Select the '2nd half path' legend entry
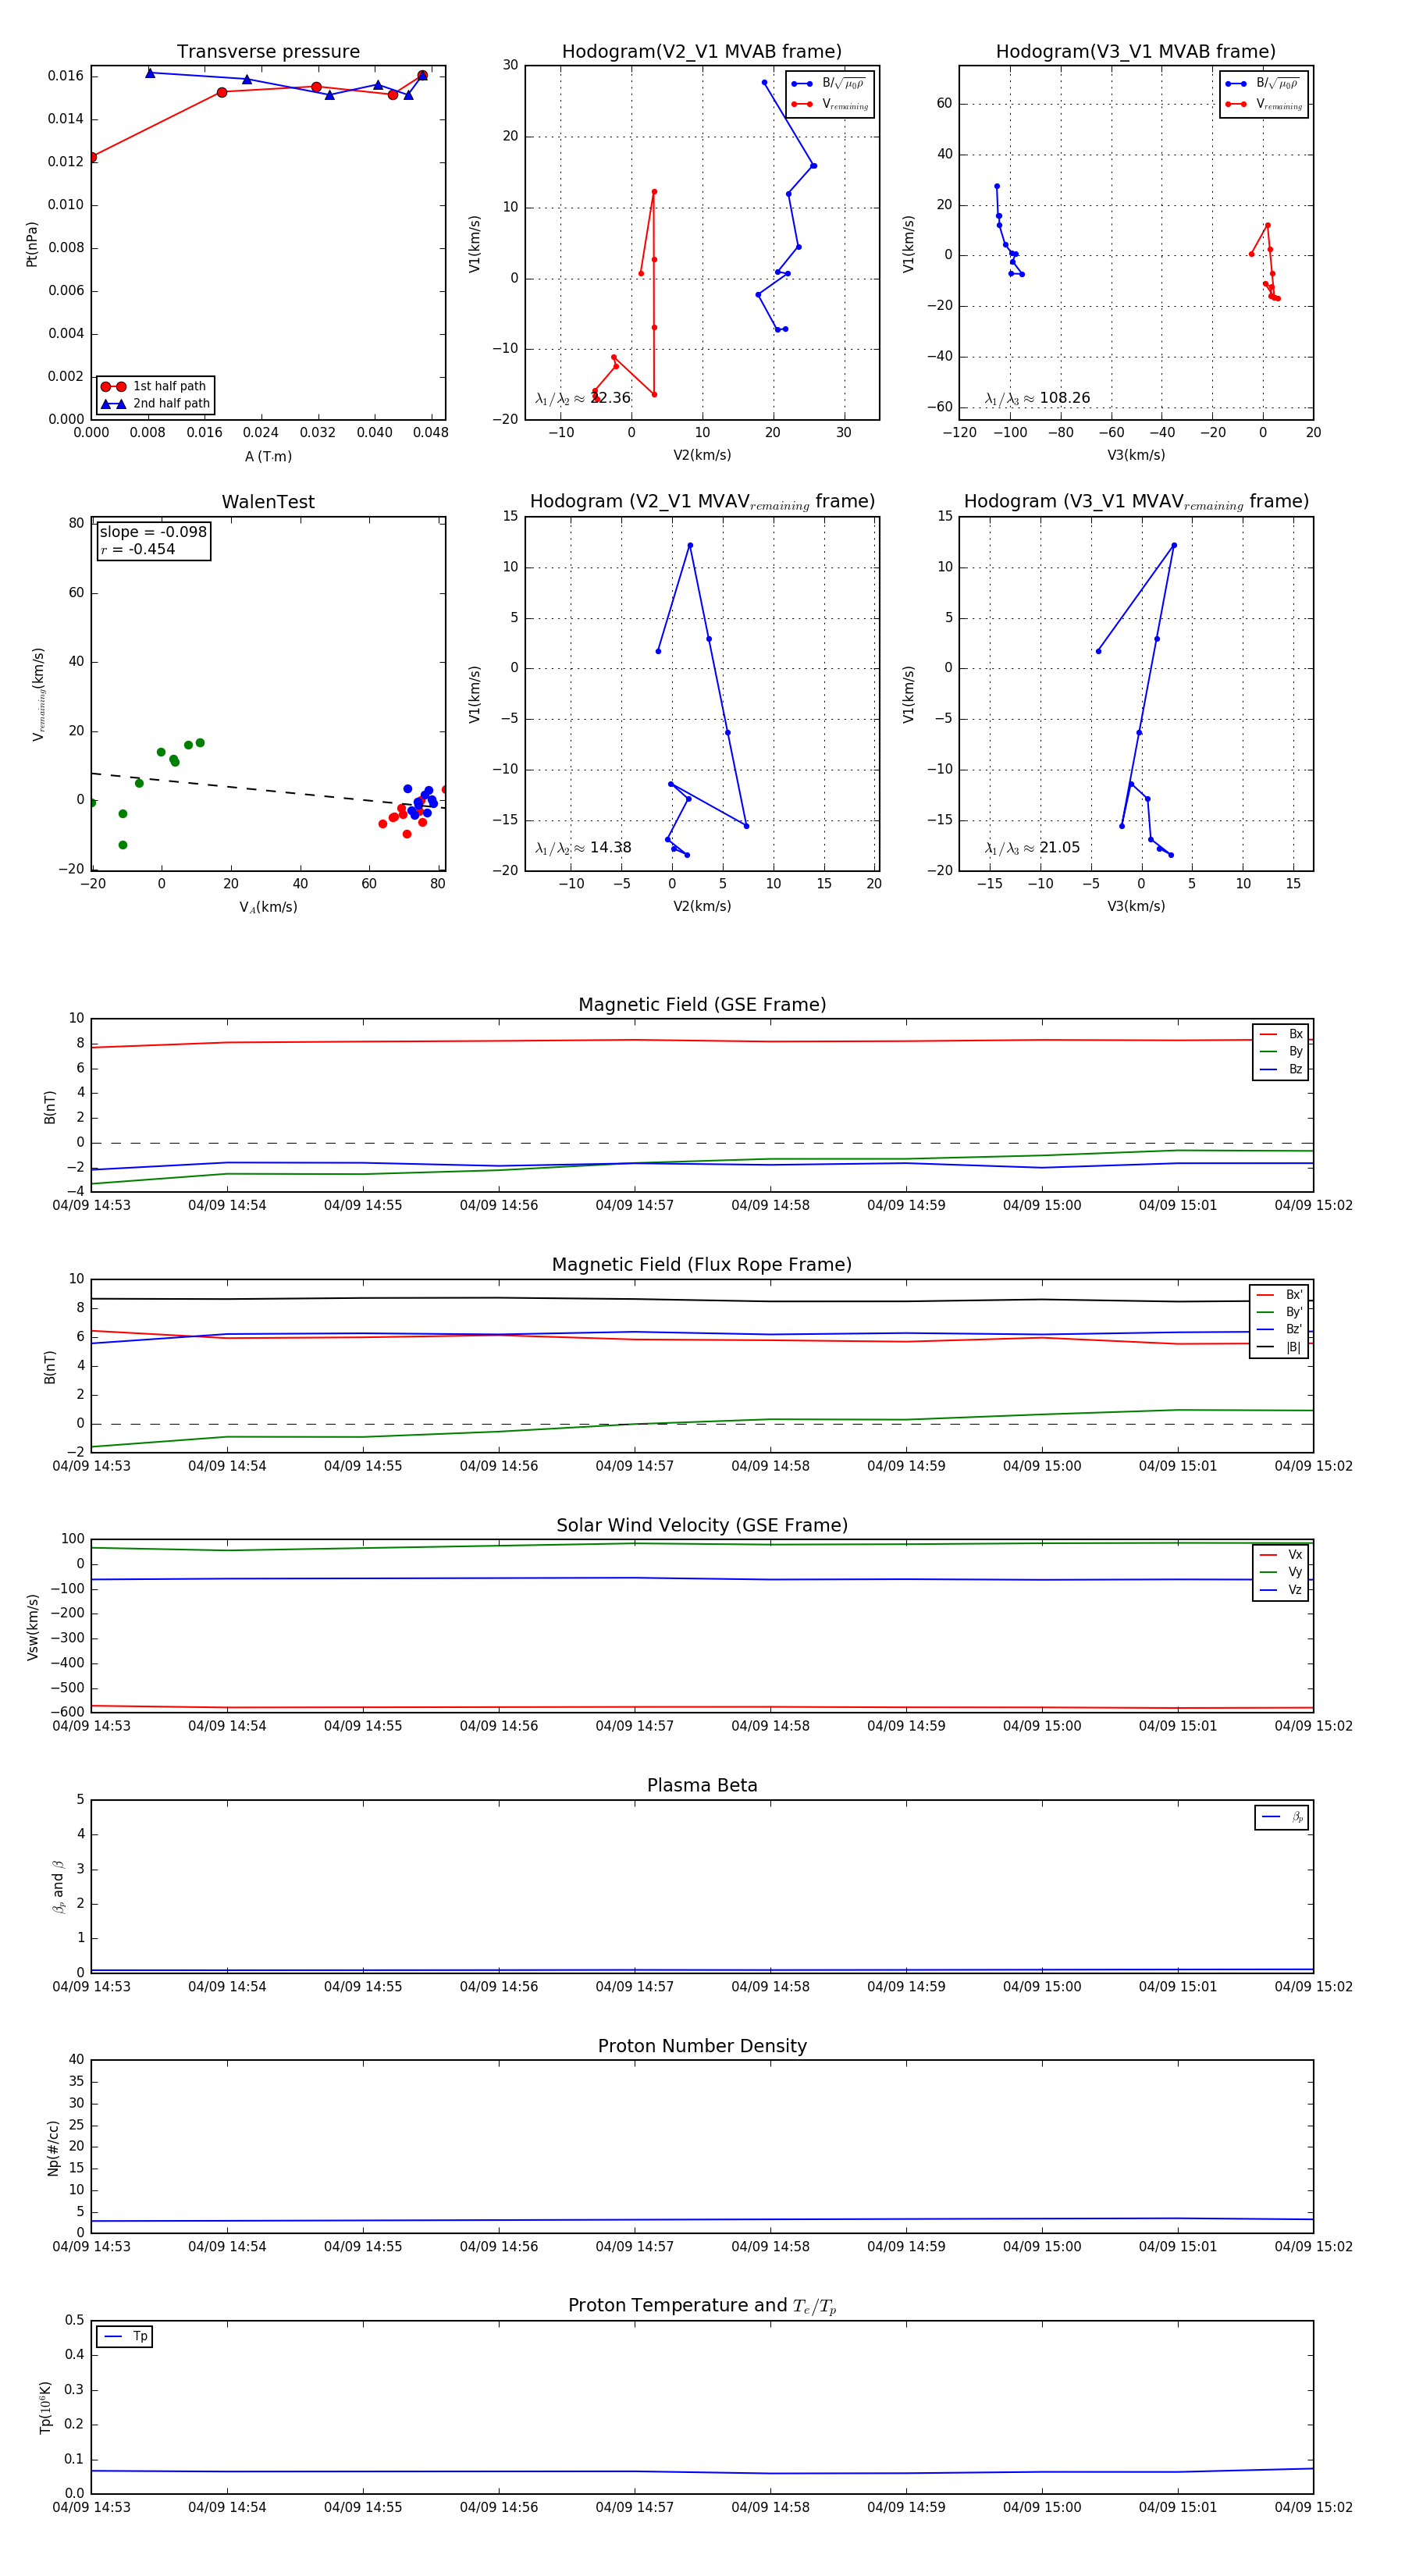Image resolution: width=1405 pixels, height=2576 pixels. pos(155,404)
